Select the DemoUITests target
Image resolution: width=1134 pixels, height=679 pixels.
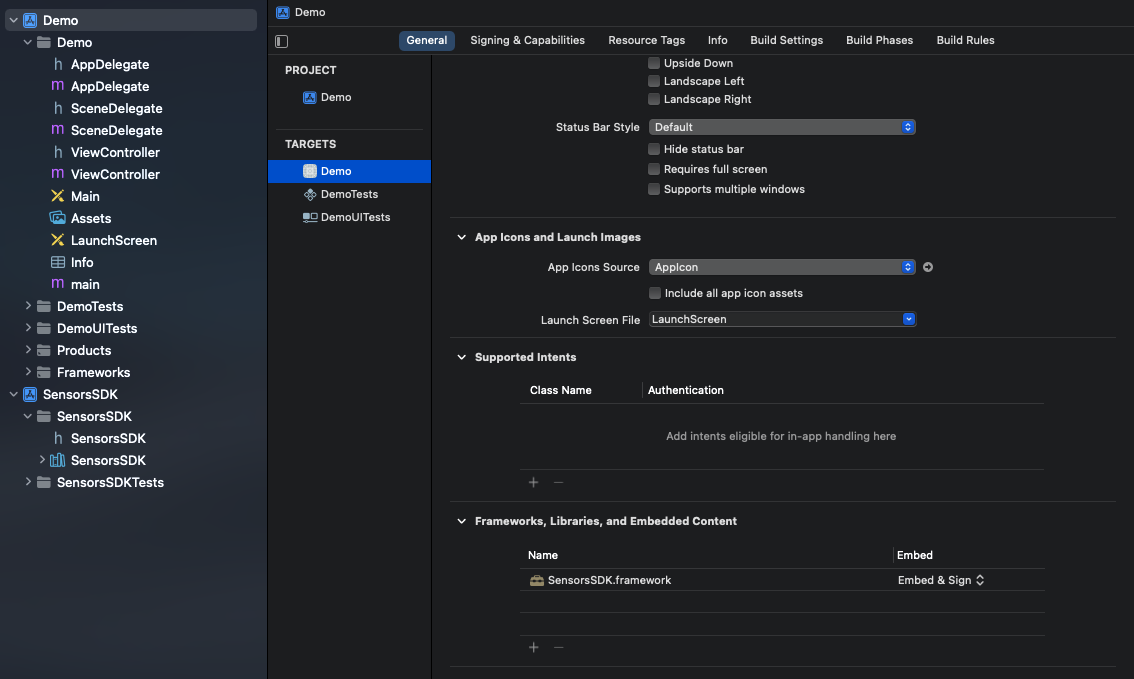[x=349, y=217]
